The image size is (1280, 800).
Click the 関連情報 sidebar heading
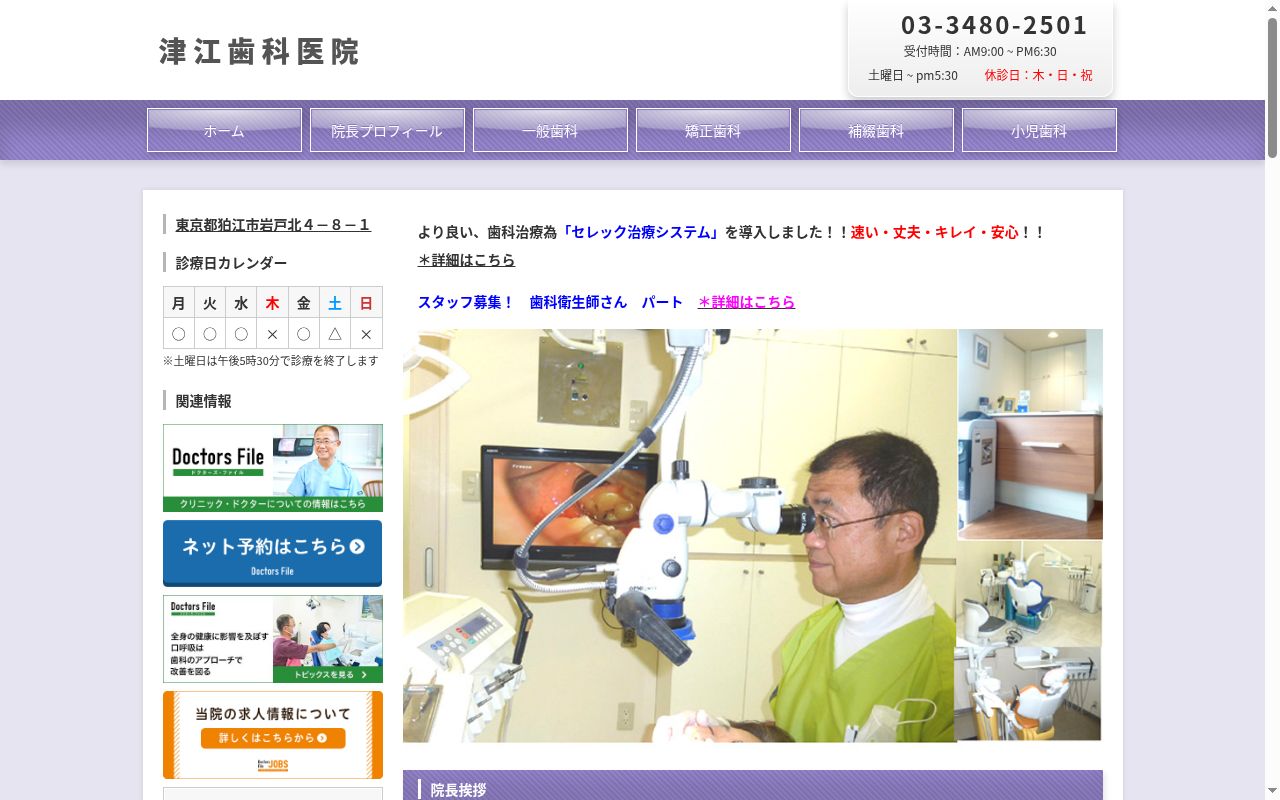[203, 401]
